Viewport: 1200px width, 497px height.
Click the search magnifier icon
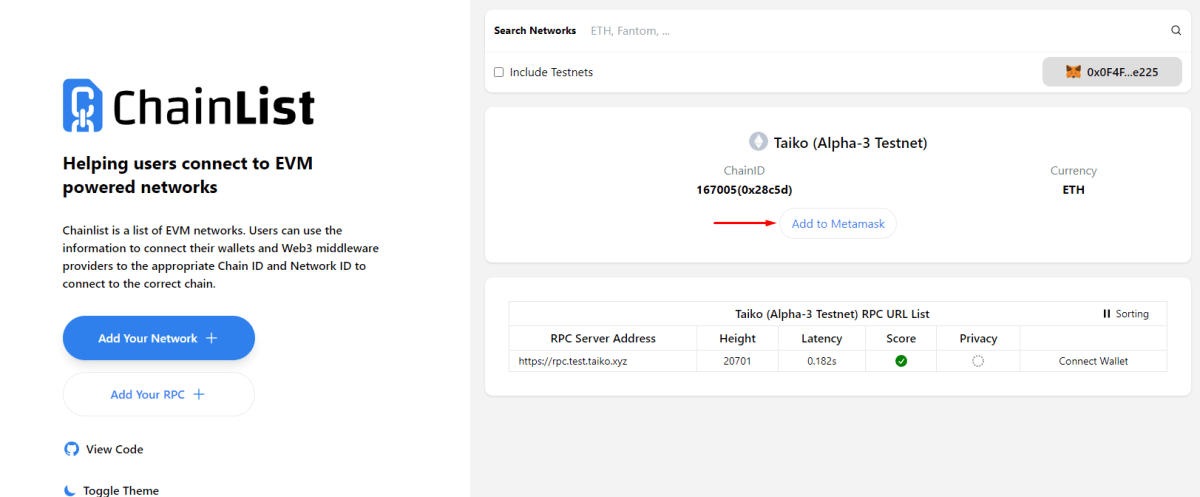pos(1176,31)
